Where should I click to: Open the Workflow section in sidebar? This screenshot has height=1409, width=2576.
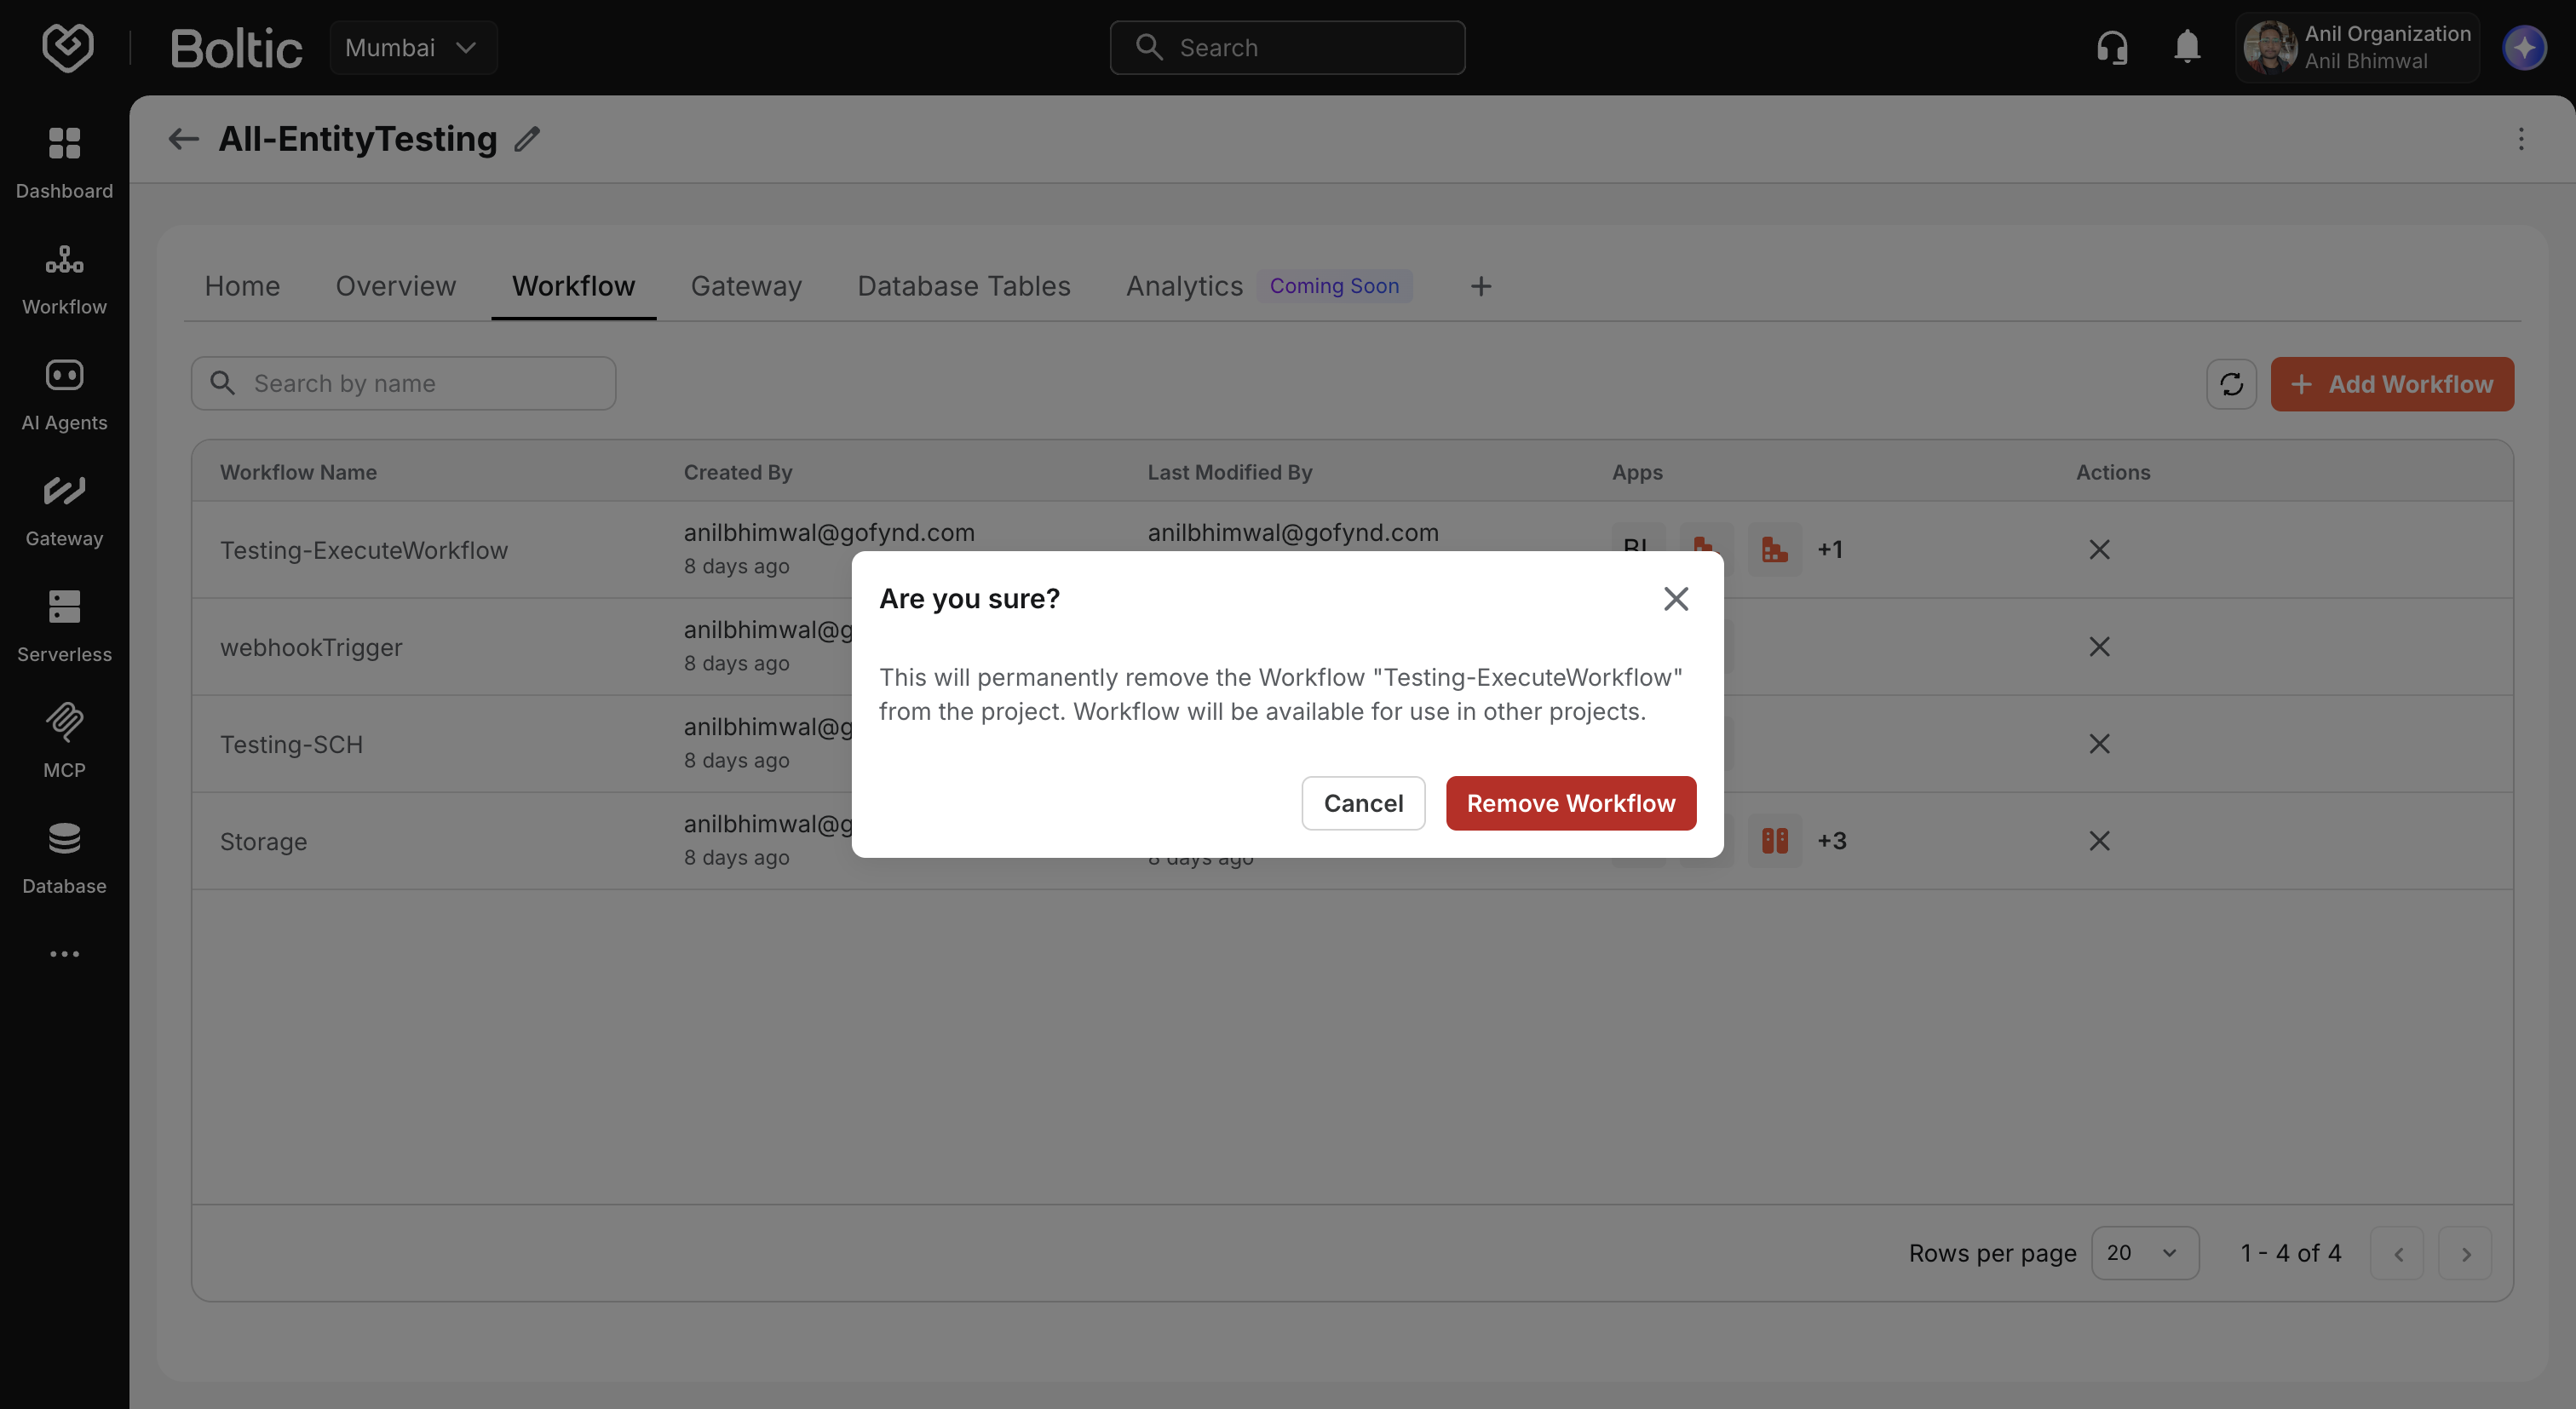64,279
